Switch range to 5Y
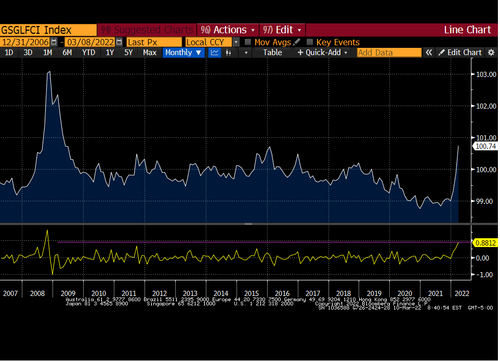Viewport: 500px width, 361px height. [x=129, y=53]
